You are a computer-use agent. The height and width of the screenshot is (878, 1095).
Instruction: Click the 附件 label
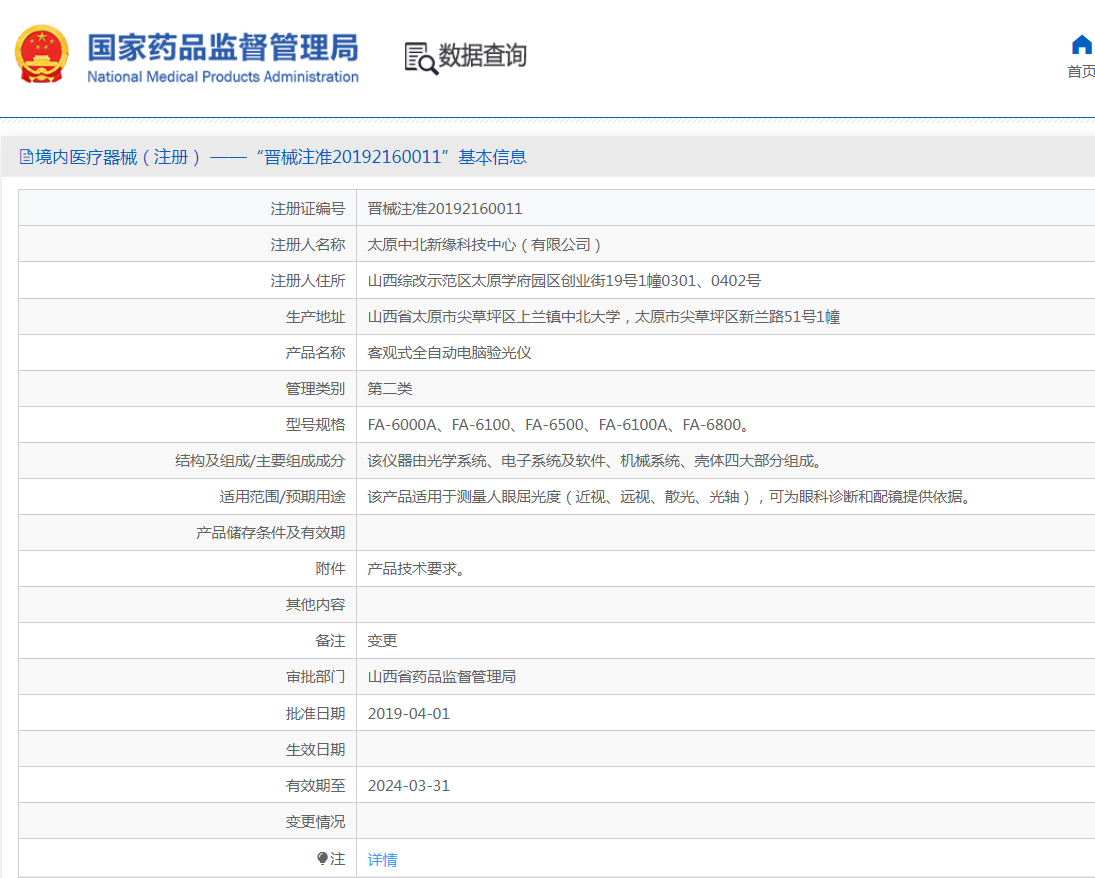click(330, 569)
